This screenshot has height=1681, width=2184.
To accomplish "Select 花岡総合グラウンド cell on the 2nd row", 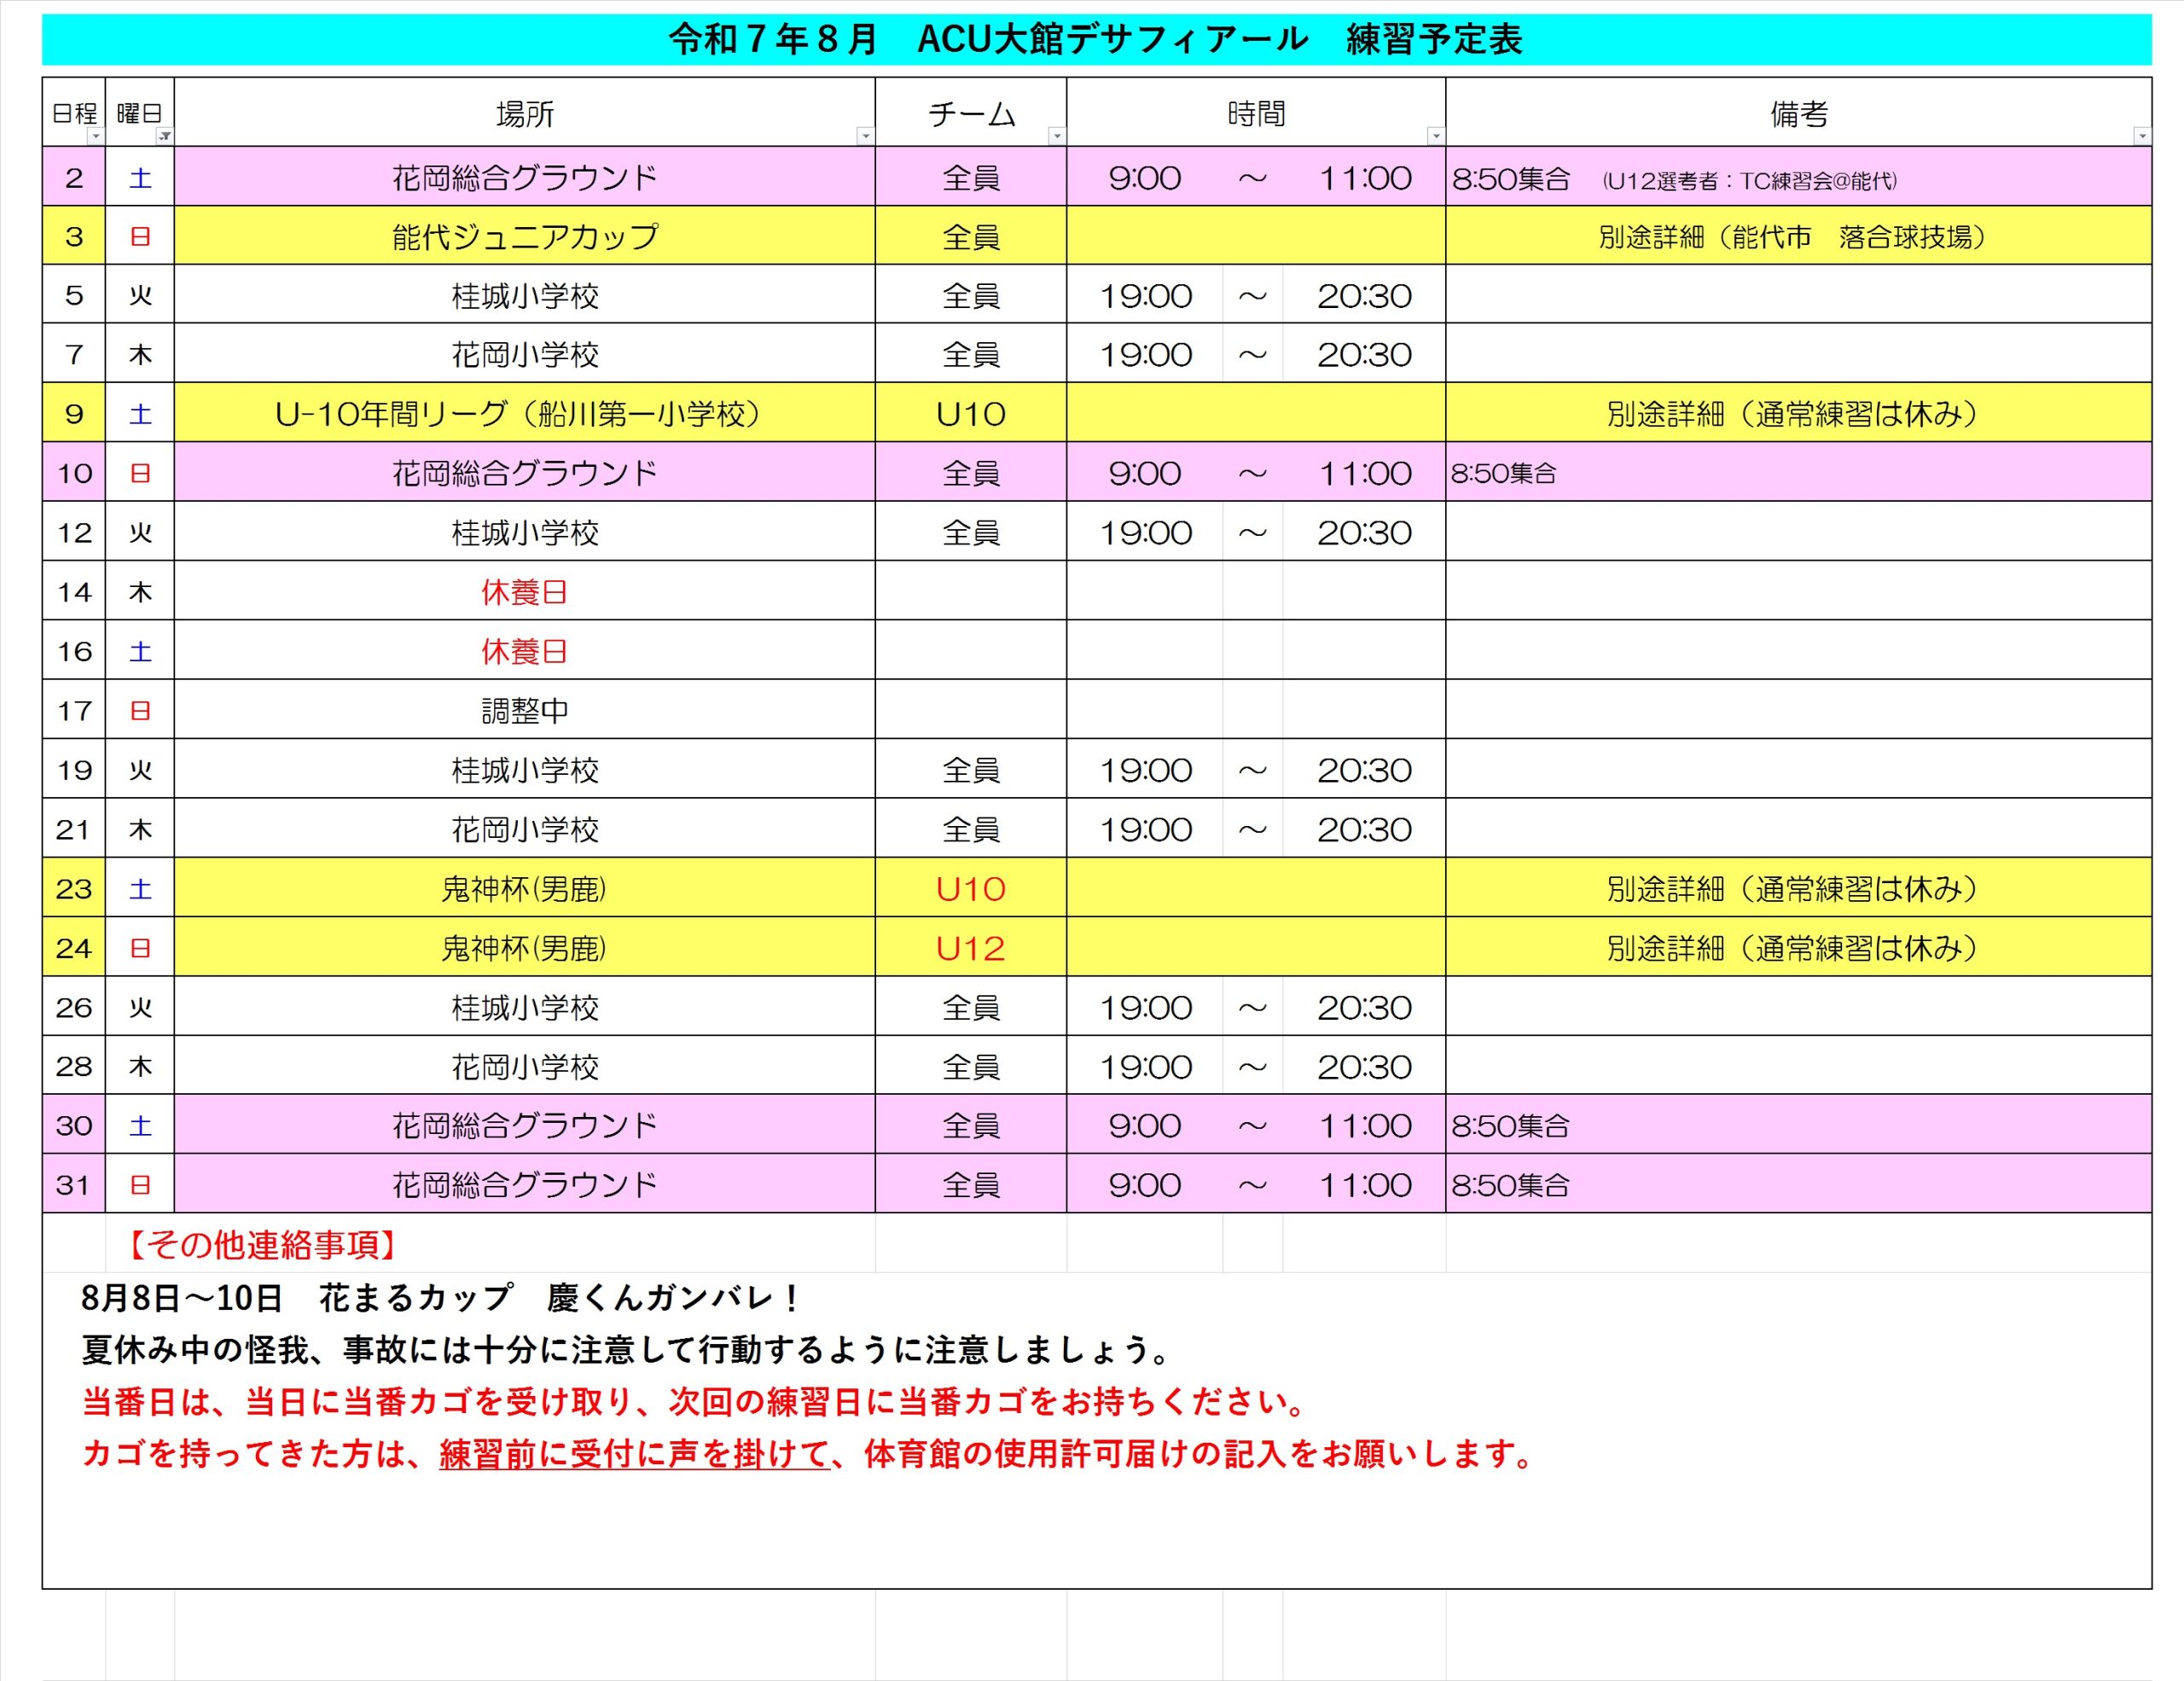I will [x=525, y=178].
